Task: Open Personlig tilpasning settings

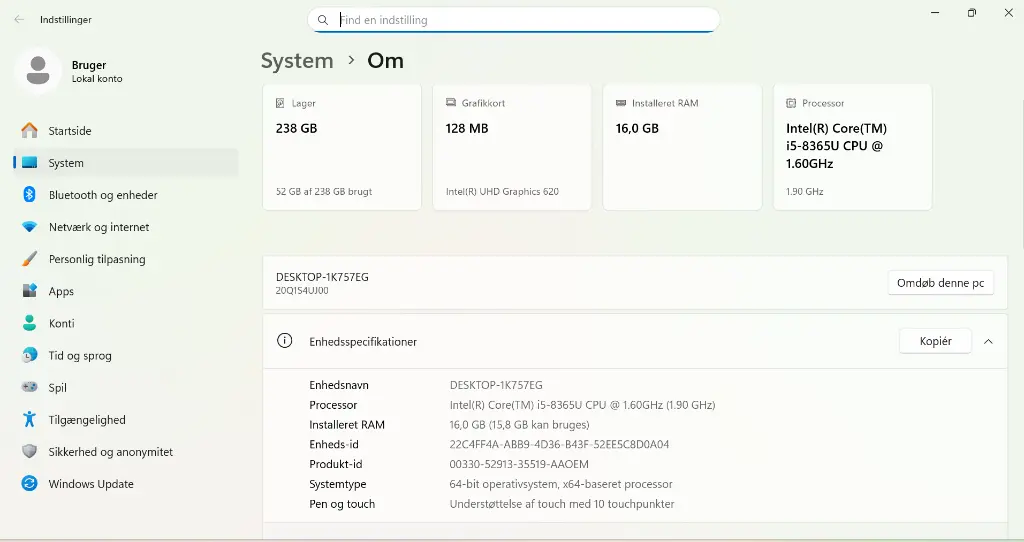Action: click(97, 259)
